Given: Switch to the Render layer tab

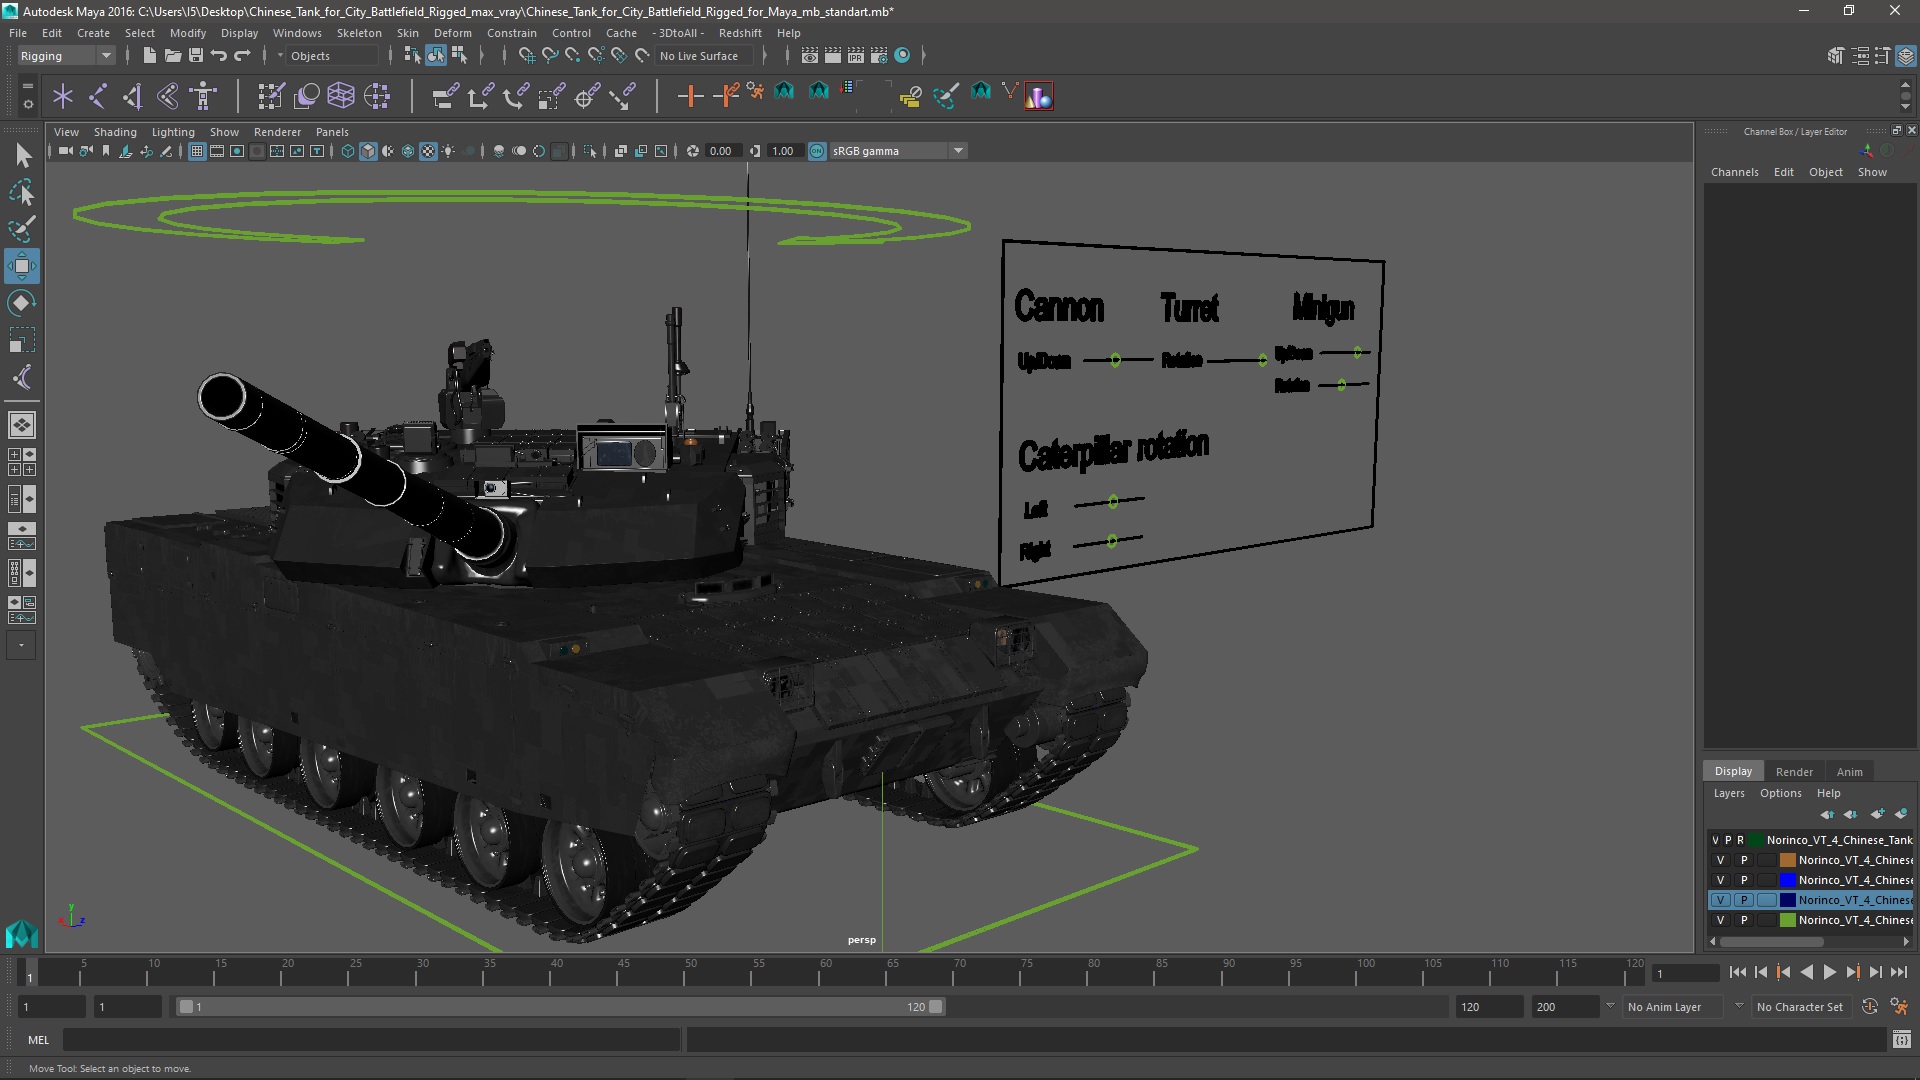Looking at the screenshot, I should (x=1794, y=772).
